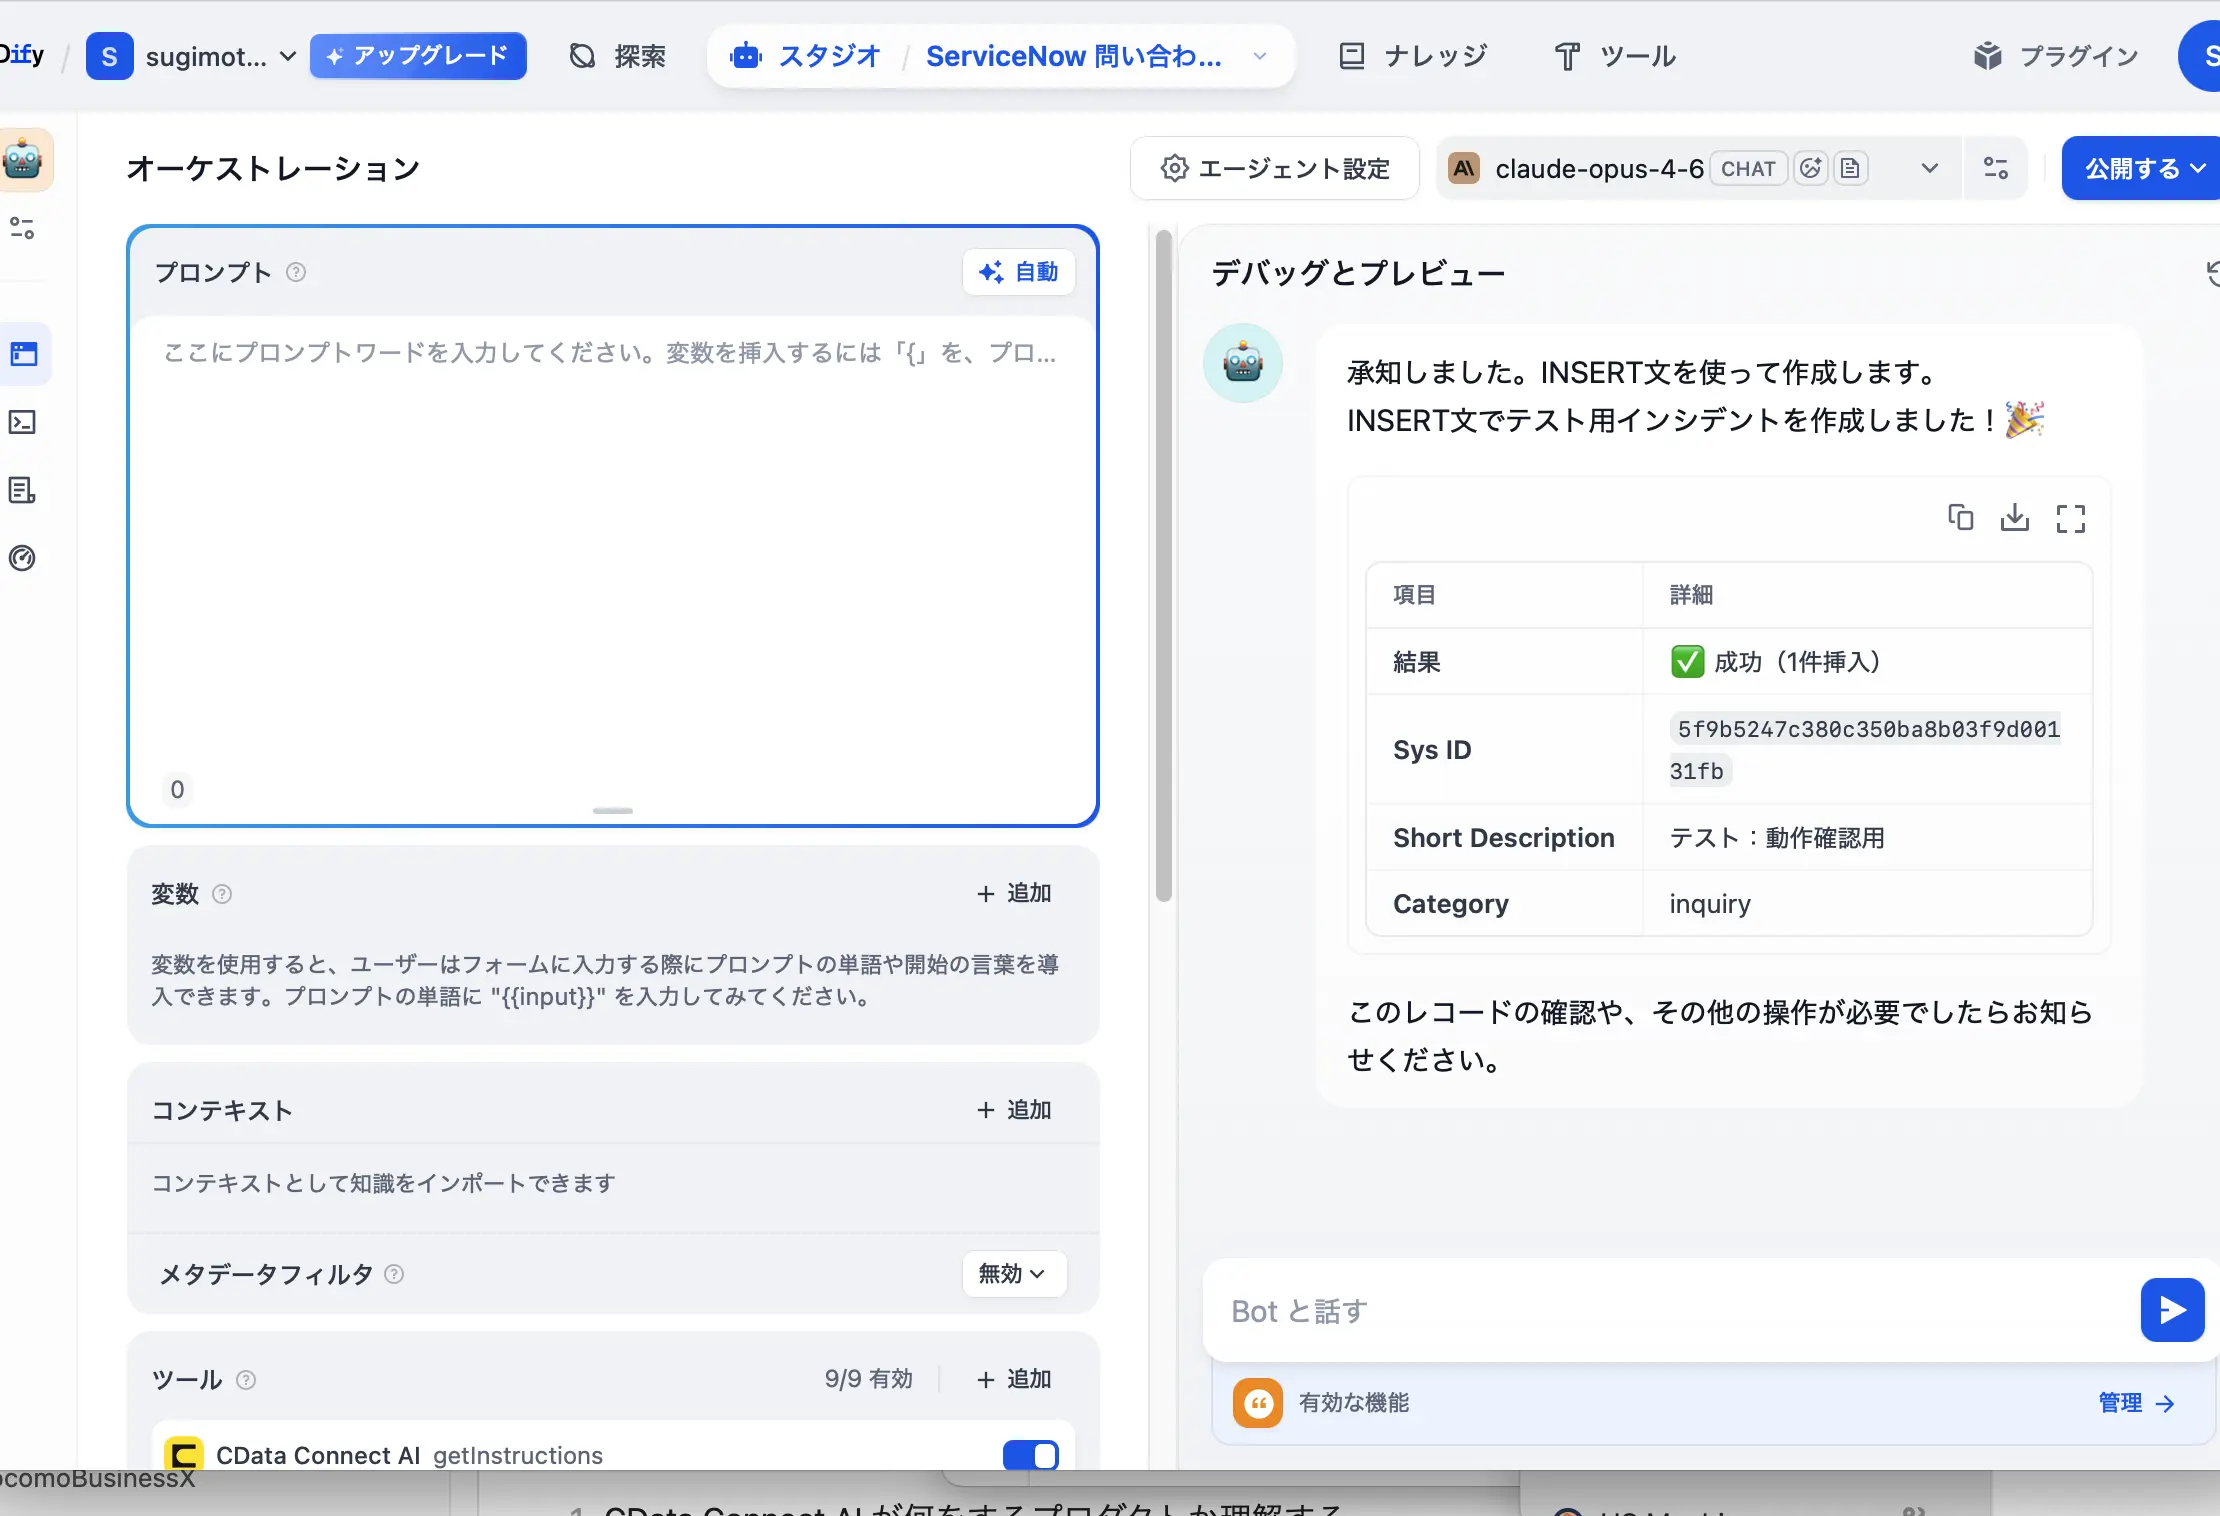Copy the debug result table
This screenshot has width=2220, height=1516.
click(x=1960, y=517)
